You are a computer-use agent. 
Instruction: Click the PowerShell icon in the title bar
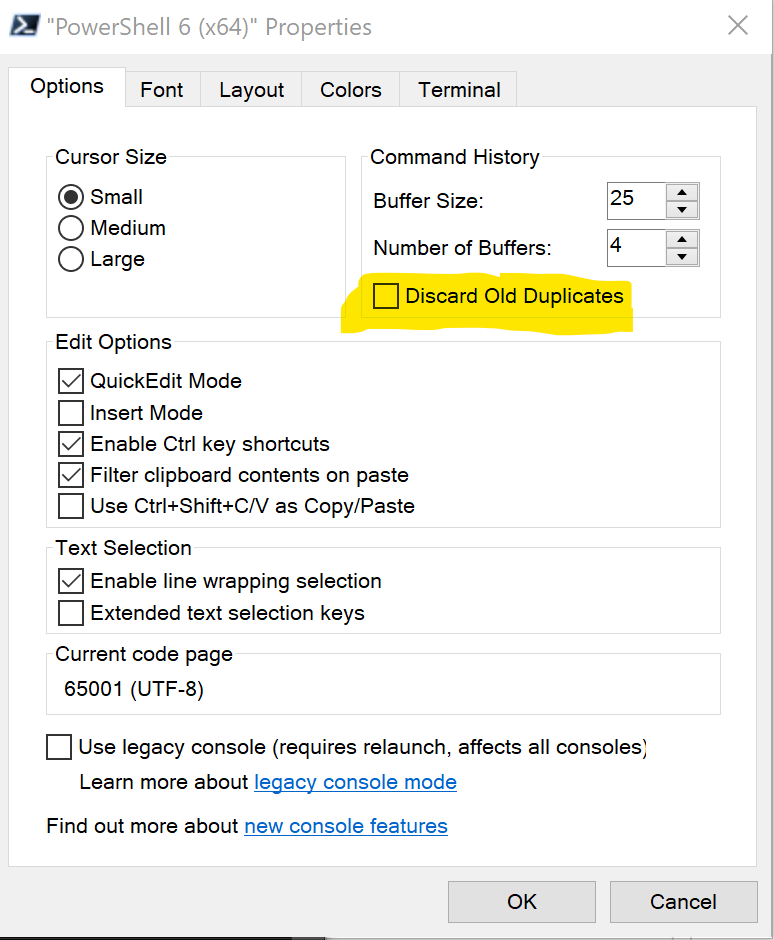click(25, 26)
